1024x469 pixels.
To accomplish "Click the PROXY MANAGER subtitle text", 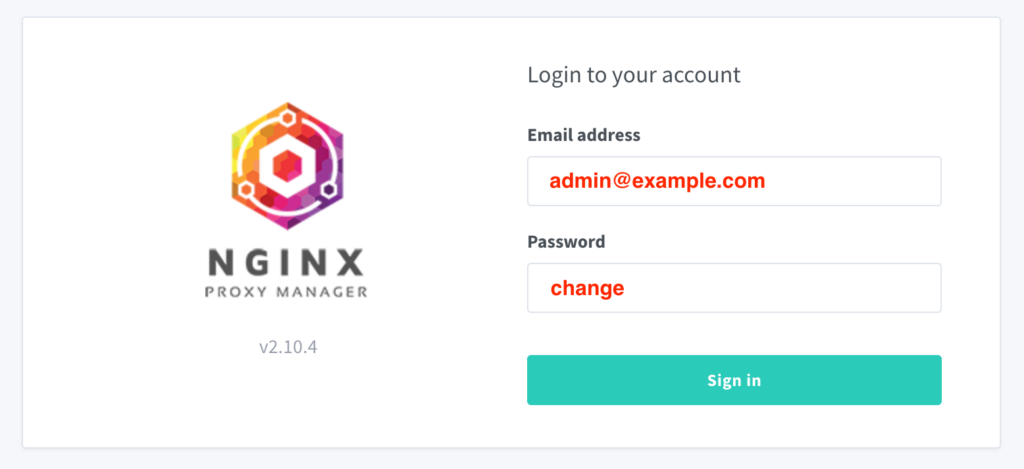I will (286, 291).
